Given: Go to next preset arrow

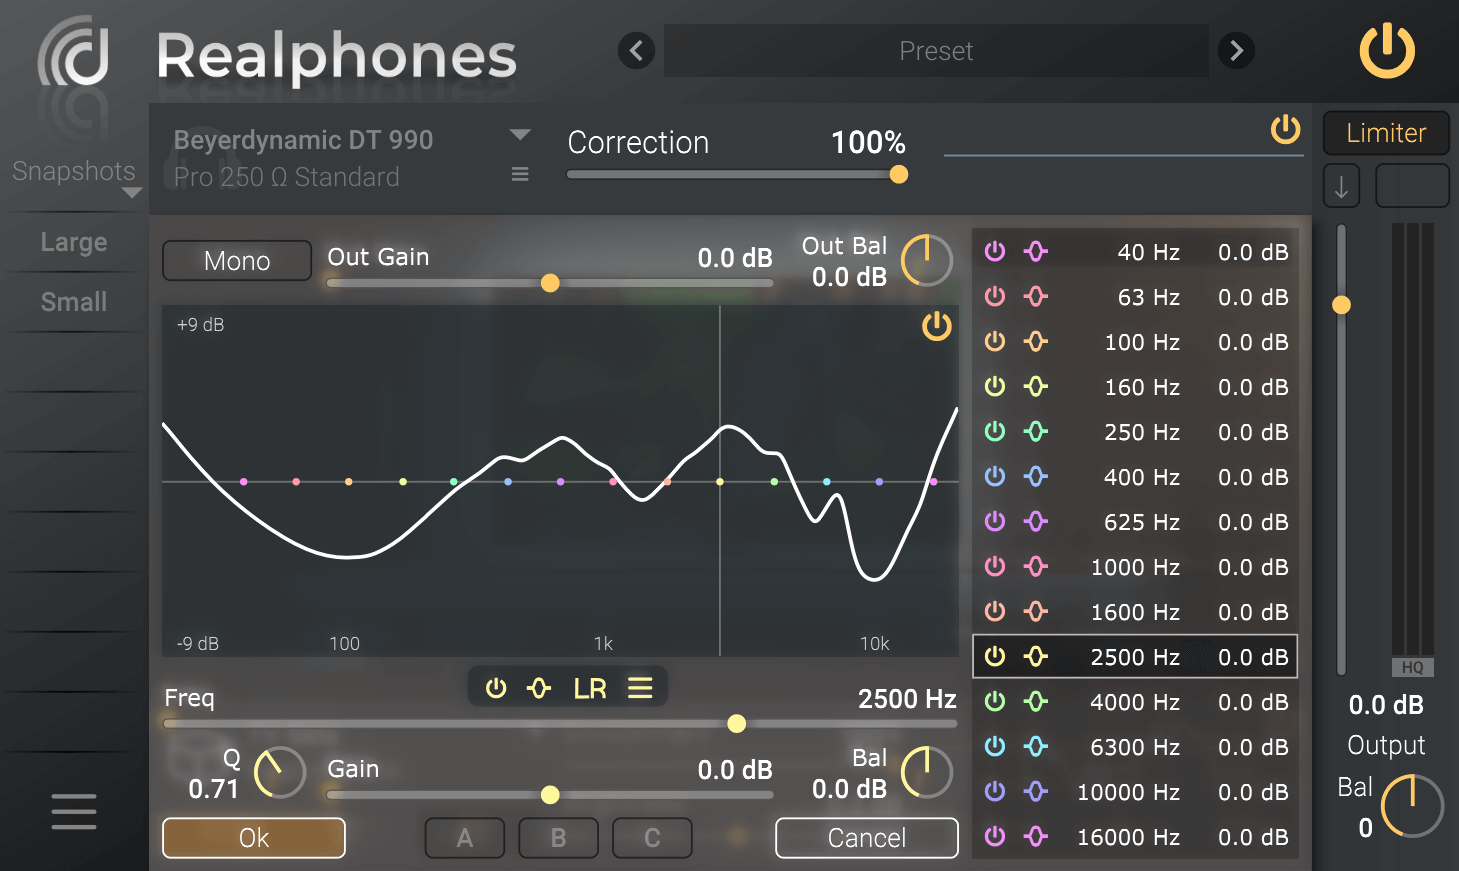Looking at the screenshot, I should coord(1236,50).
